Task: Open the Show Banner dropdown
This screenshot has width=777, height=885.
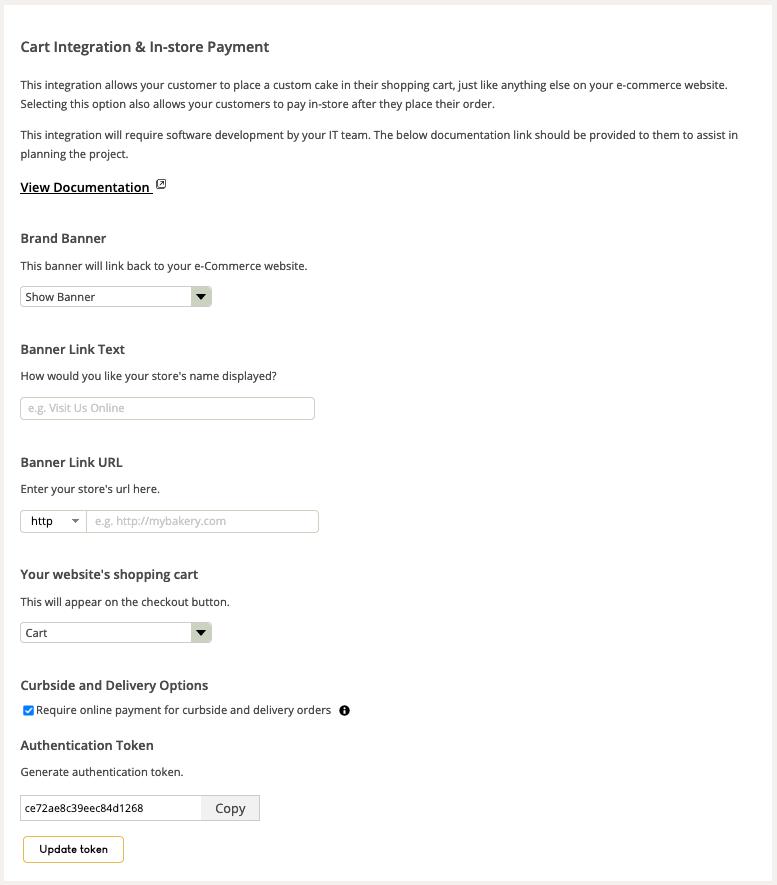Action: tap(106, 297)
